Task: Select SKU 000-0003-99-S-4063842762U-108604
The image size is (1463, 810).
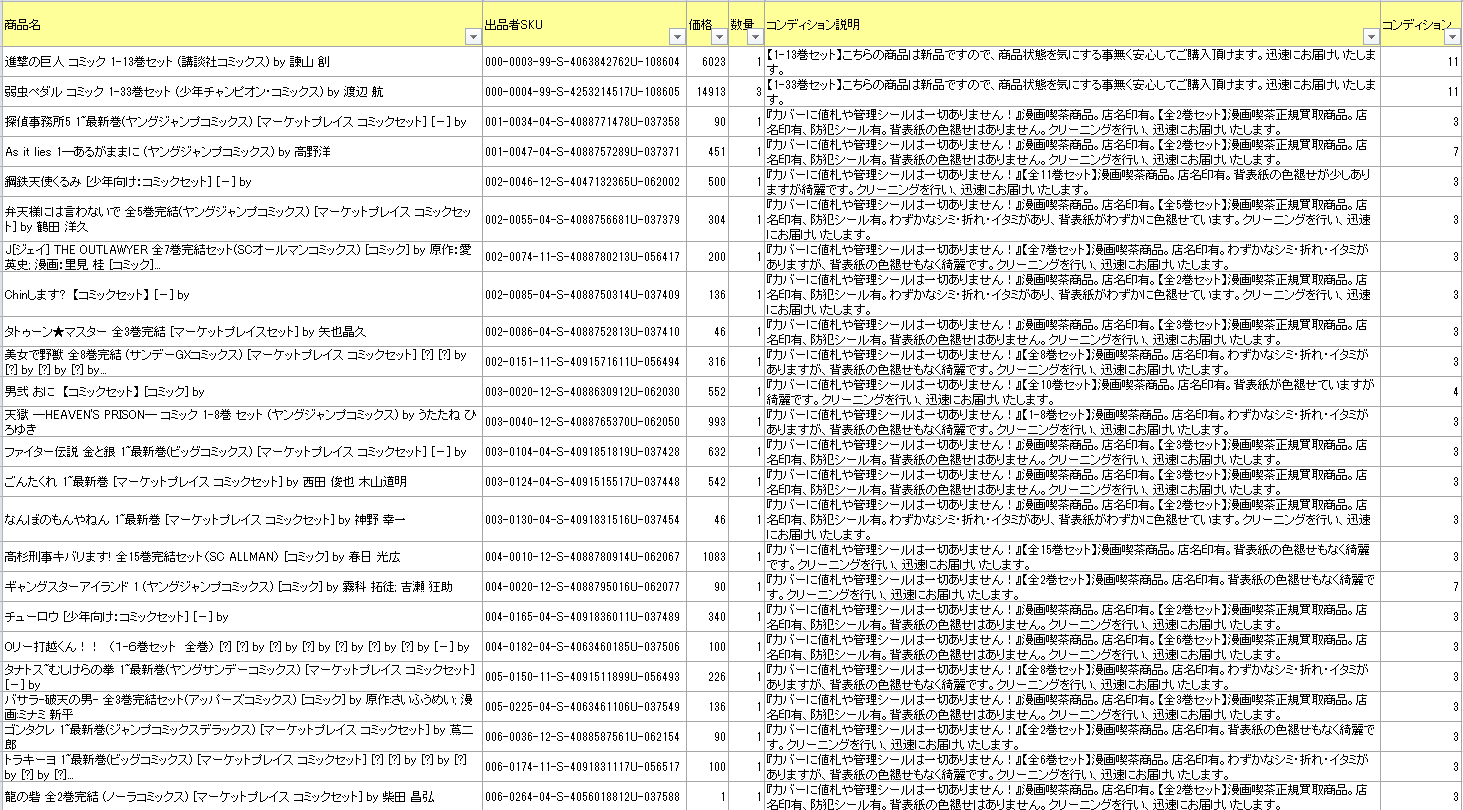Action: click(584, 62)
